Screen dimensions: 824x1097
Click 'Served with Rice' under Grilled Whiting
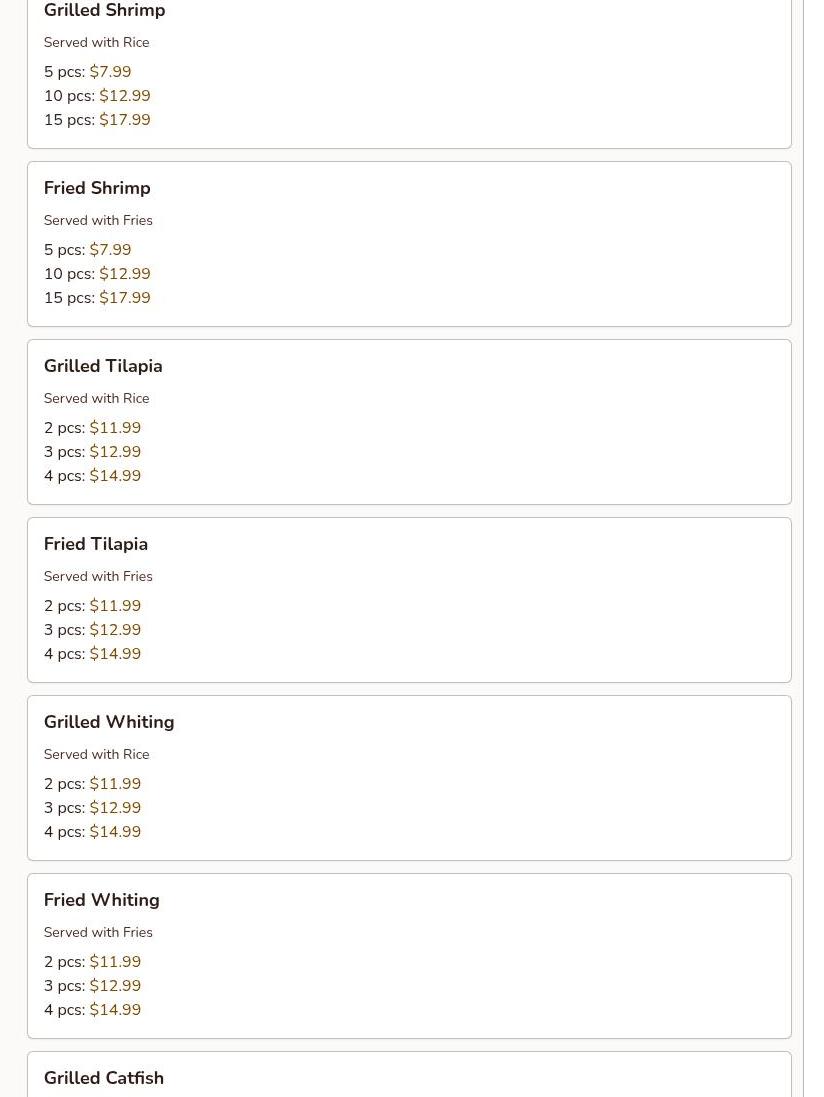pos(97,754)
